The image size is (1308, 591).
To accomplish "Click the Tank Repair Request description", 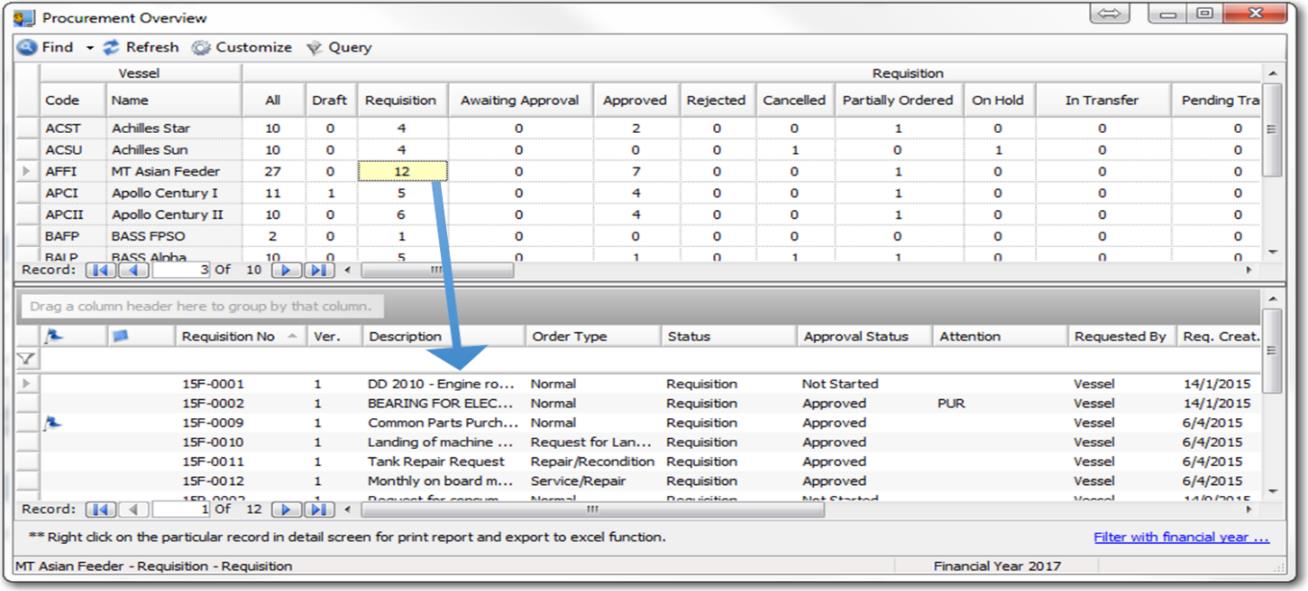I will 436,462.
